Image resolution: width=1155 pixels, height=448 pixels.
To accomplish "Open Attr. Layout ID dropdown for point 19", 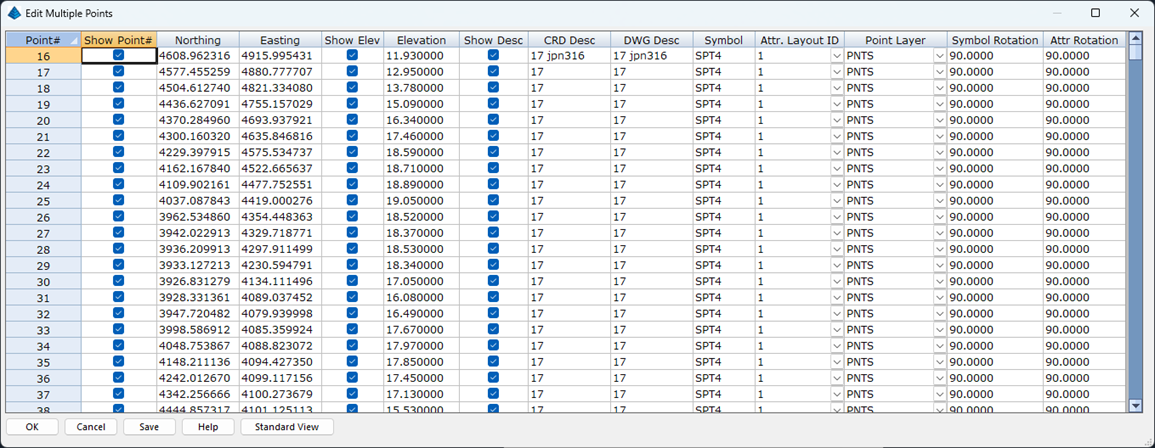I will 836,104.
